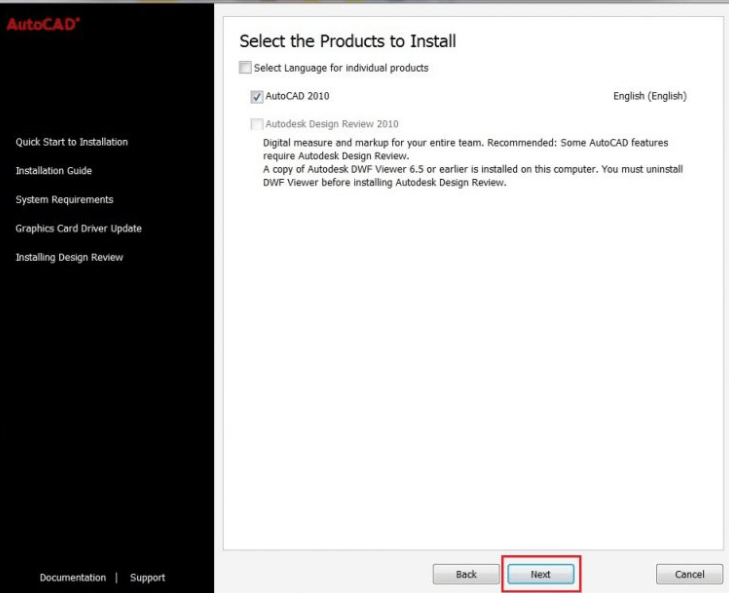
Task: Click the disabled Autodesk Design Review 2010 checkbox
Action: [257, 124]
